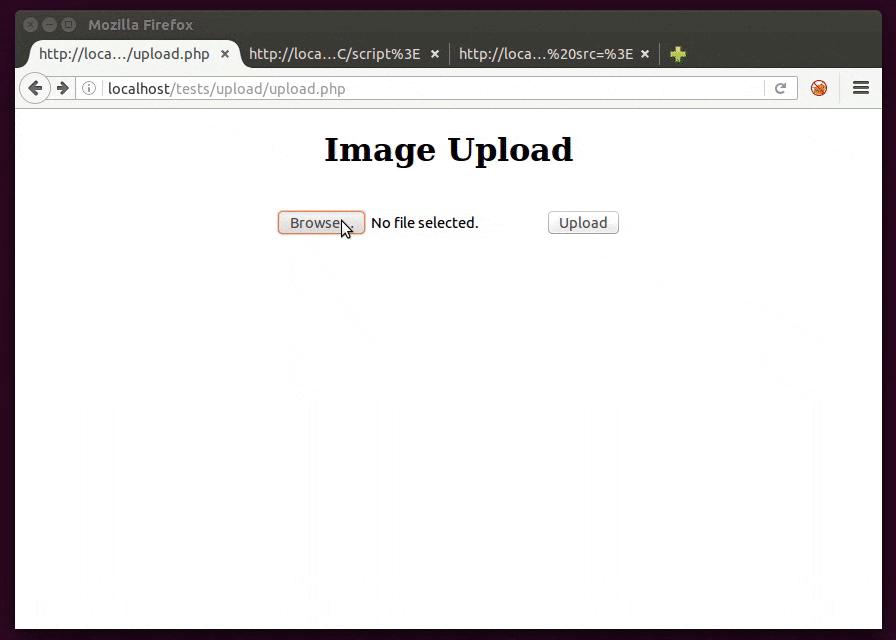Screen dimensions: 896x640
Task: Click the Browse file button
Action: point(321,223)
